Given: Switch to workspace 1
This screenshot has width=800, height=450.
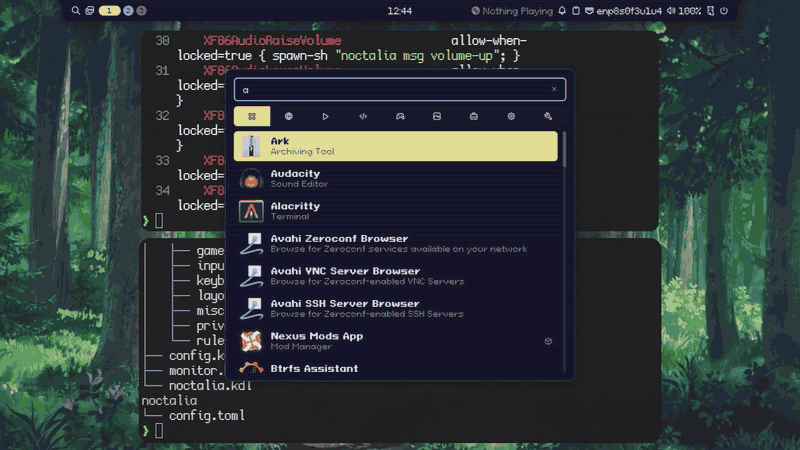Looking at the screenshot, I should [109, 11].
